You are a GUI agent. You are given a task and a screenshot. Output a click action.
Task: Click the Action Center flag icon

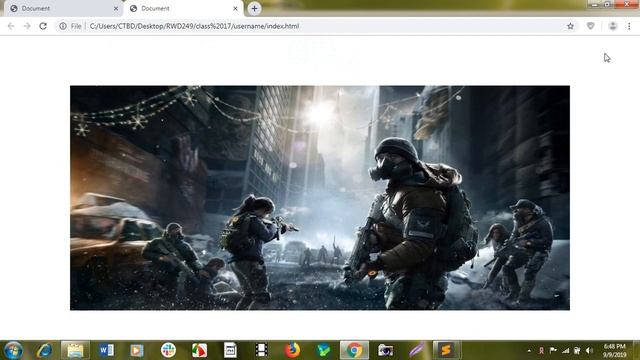[x=553, y=351]
